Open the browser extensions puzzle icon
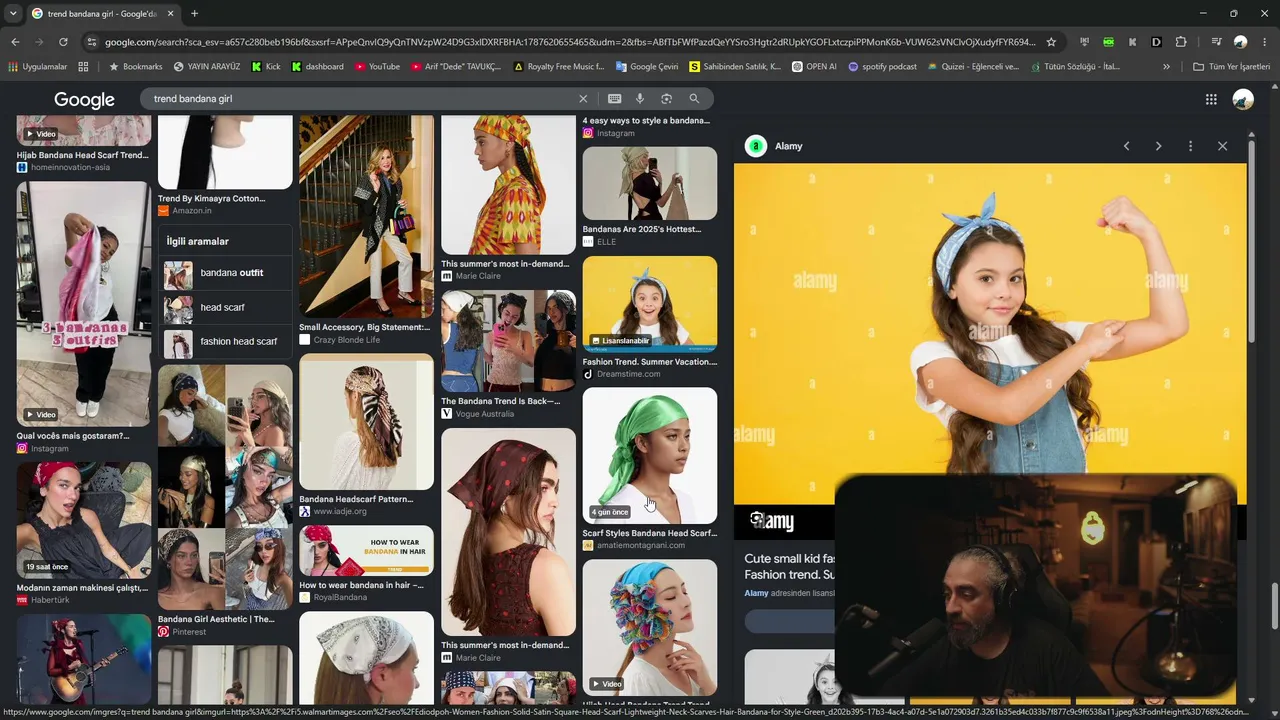This screenshot has width=1280, height=720. 1181,42
